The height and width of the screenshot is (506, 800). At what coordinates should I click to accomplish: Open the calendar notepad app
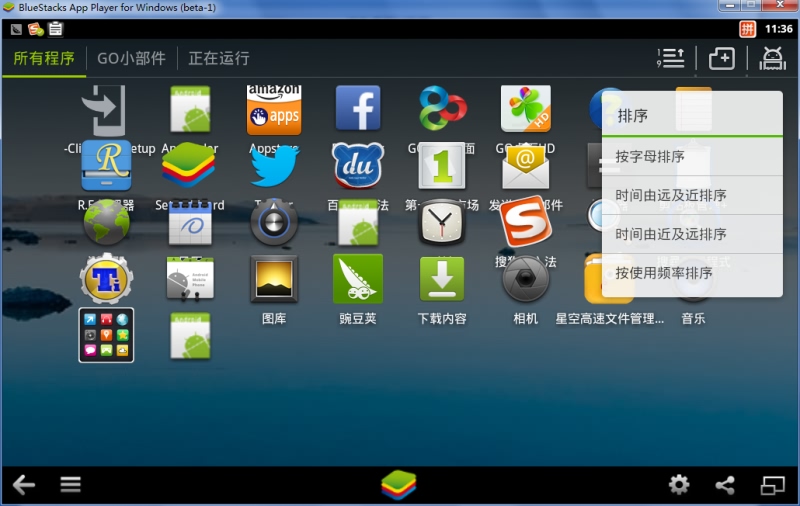click(190, 222)
